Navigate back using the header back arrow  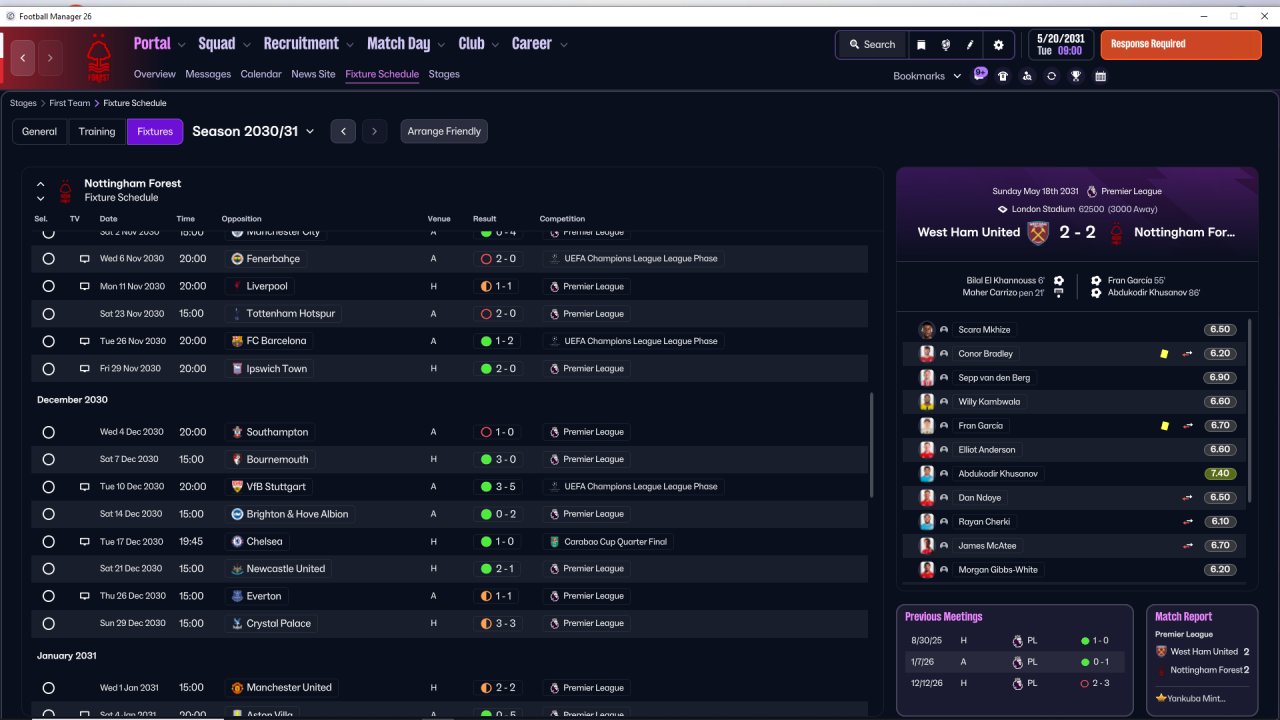coord(23,58)
